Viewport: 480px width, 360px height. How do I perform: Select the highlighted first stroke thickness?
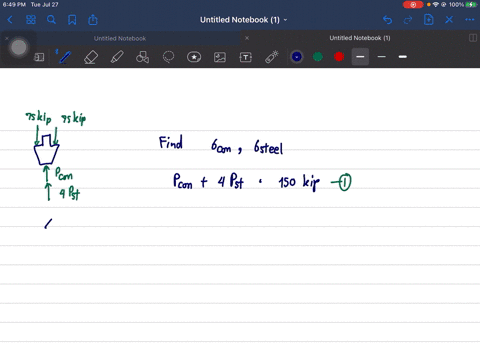tap(360, 57)
